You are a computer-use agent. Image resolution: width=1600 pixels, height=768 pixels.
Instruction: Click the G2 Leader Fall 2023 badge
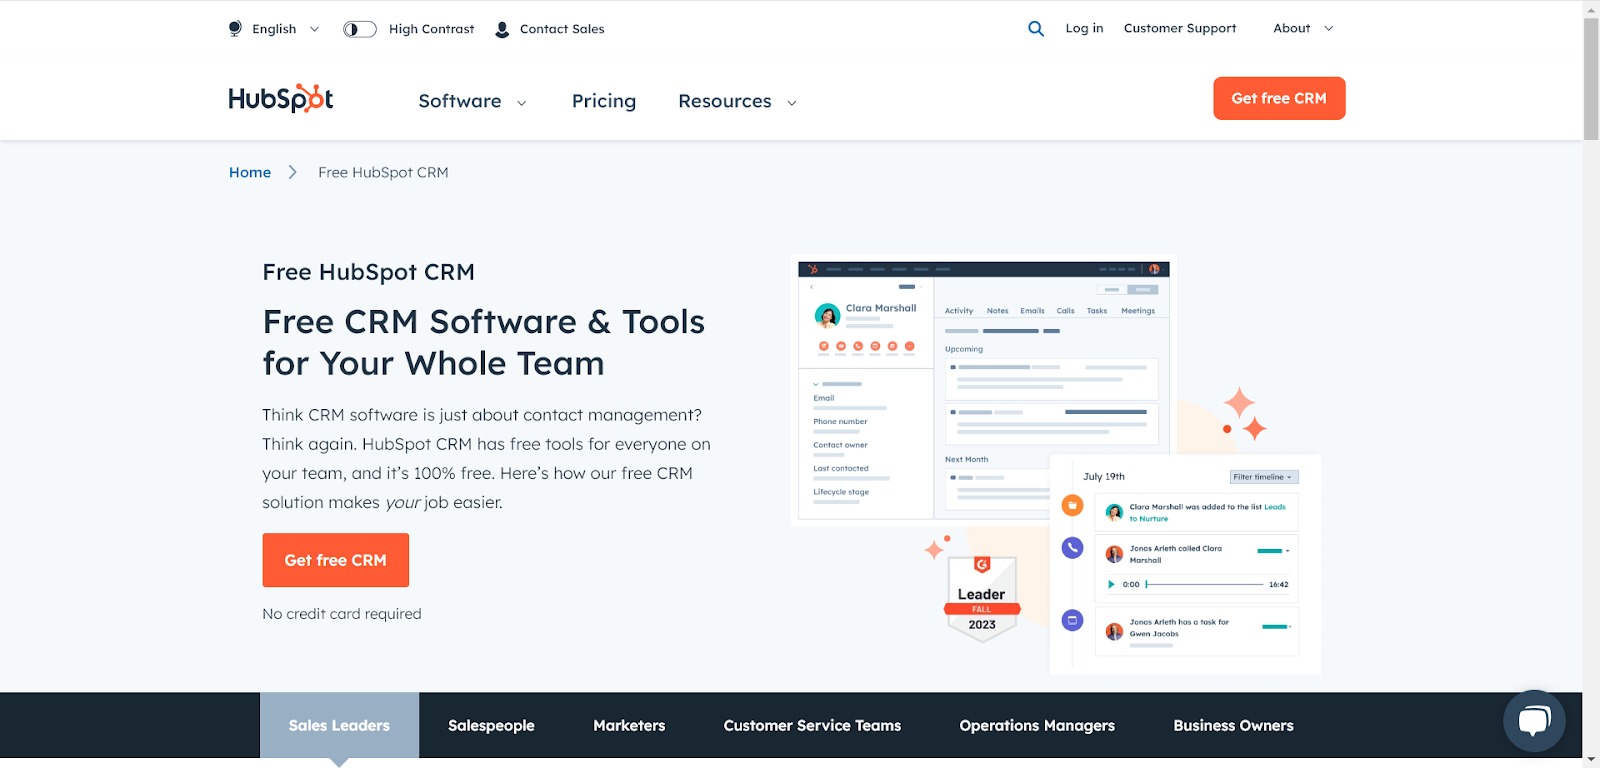[x=982, y=597]
